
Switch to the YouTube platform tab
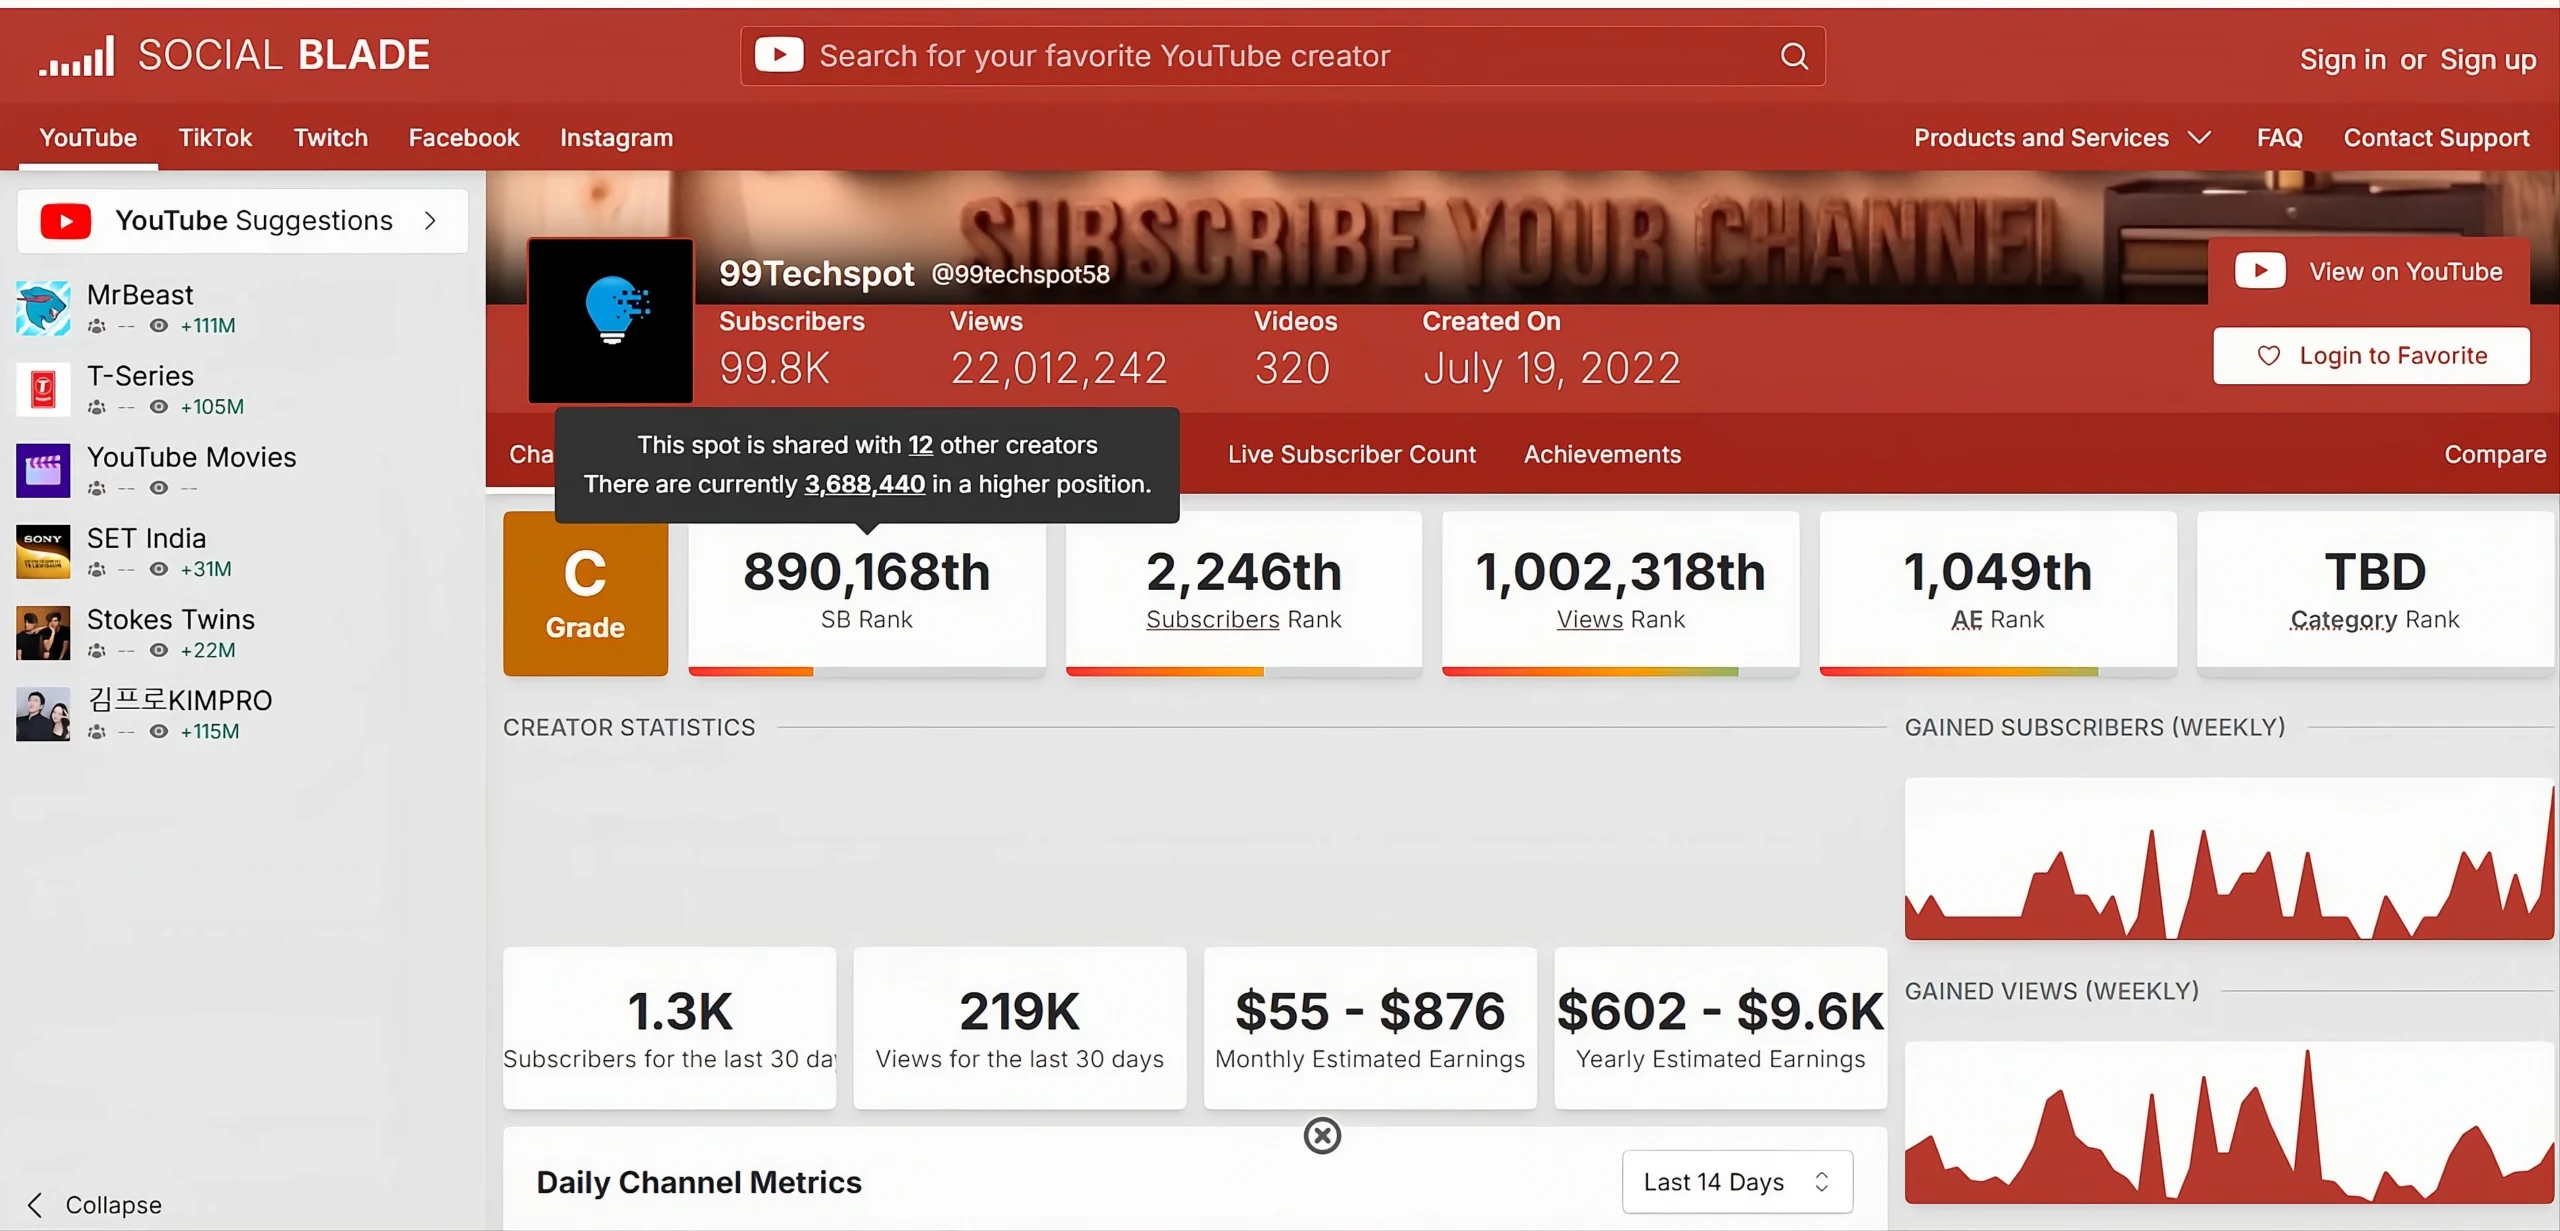88,138
